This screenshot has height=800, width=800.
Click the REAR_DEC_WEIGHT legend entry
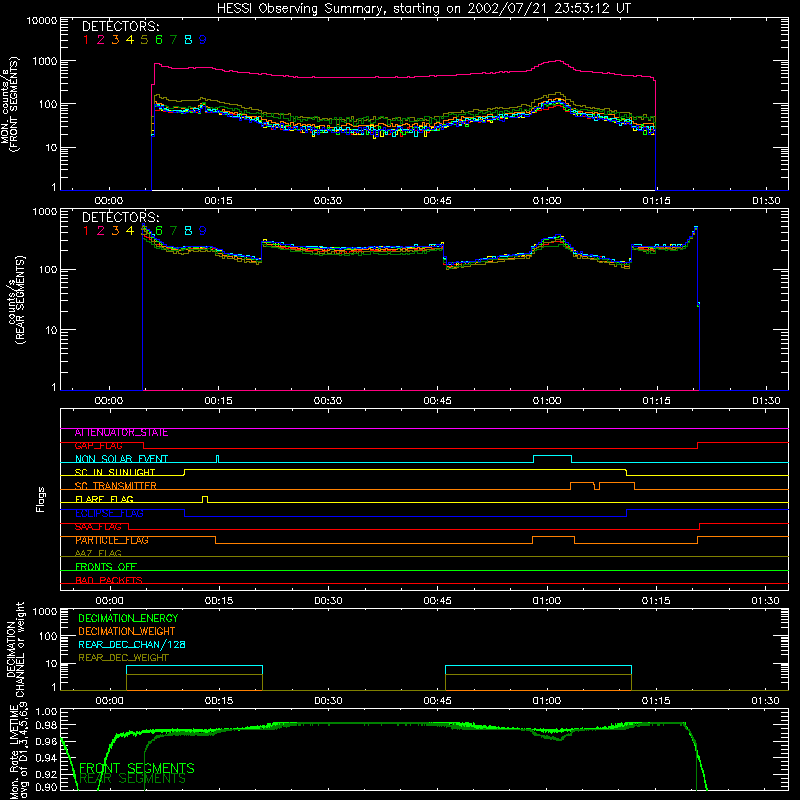(123, 658)
